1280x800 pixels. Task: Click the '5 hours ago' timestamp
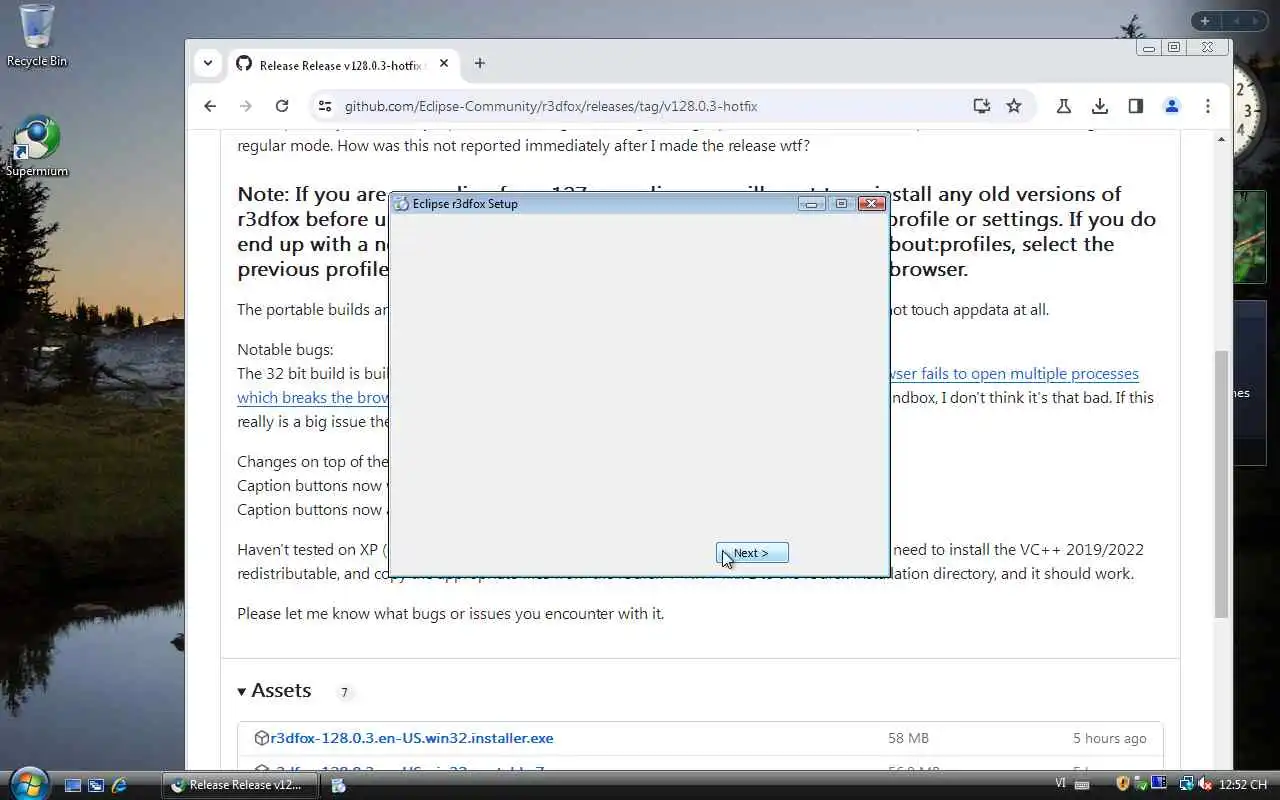1109,738
